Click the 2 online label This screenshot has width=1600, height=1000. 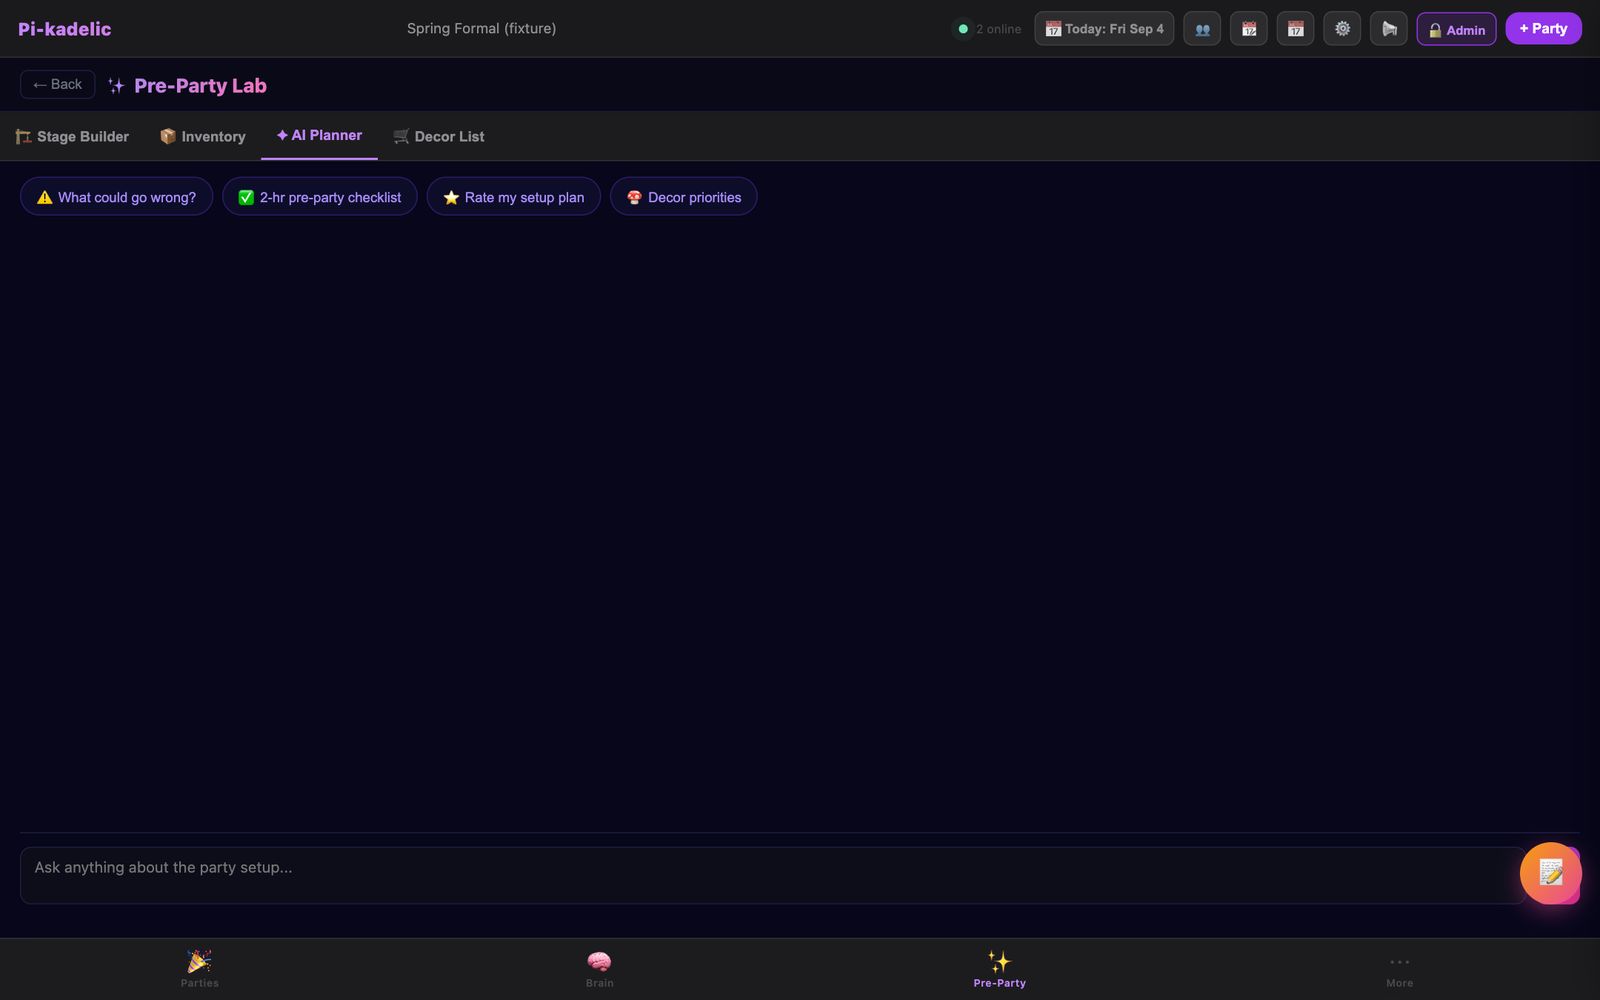pos(999,29)
